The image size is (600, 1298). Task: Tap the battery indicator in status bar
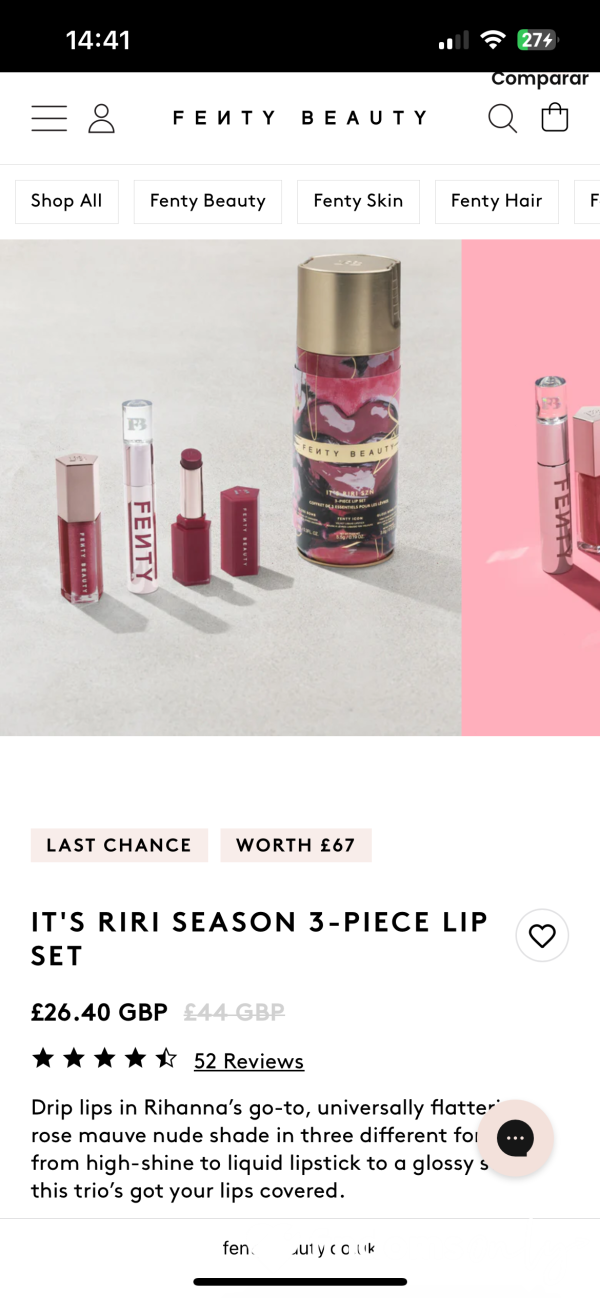[x=538, y=40]
